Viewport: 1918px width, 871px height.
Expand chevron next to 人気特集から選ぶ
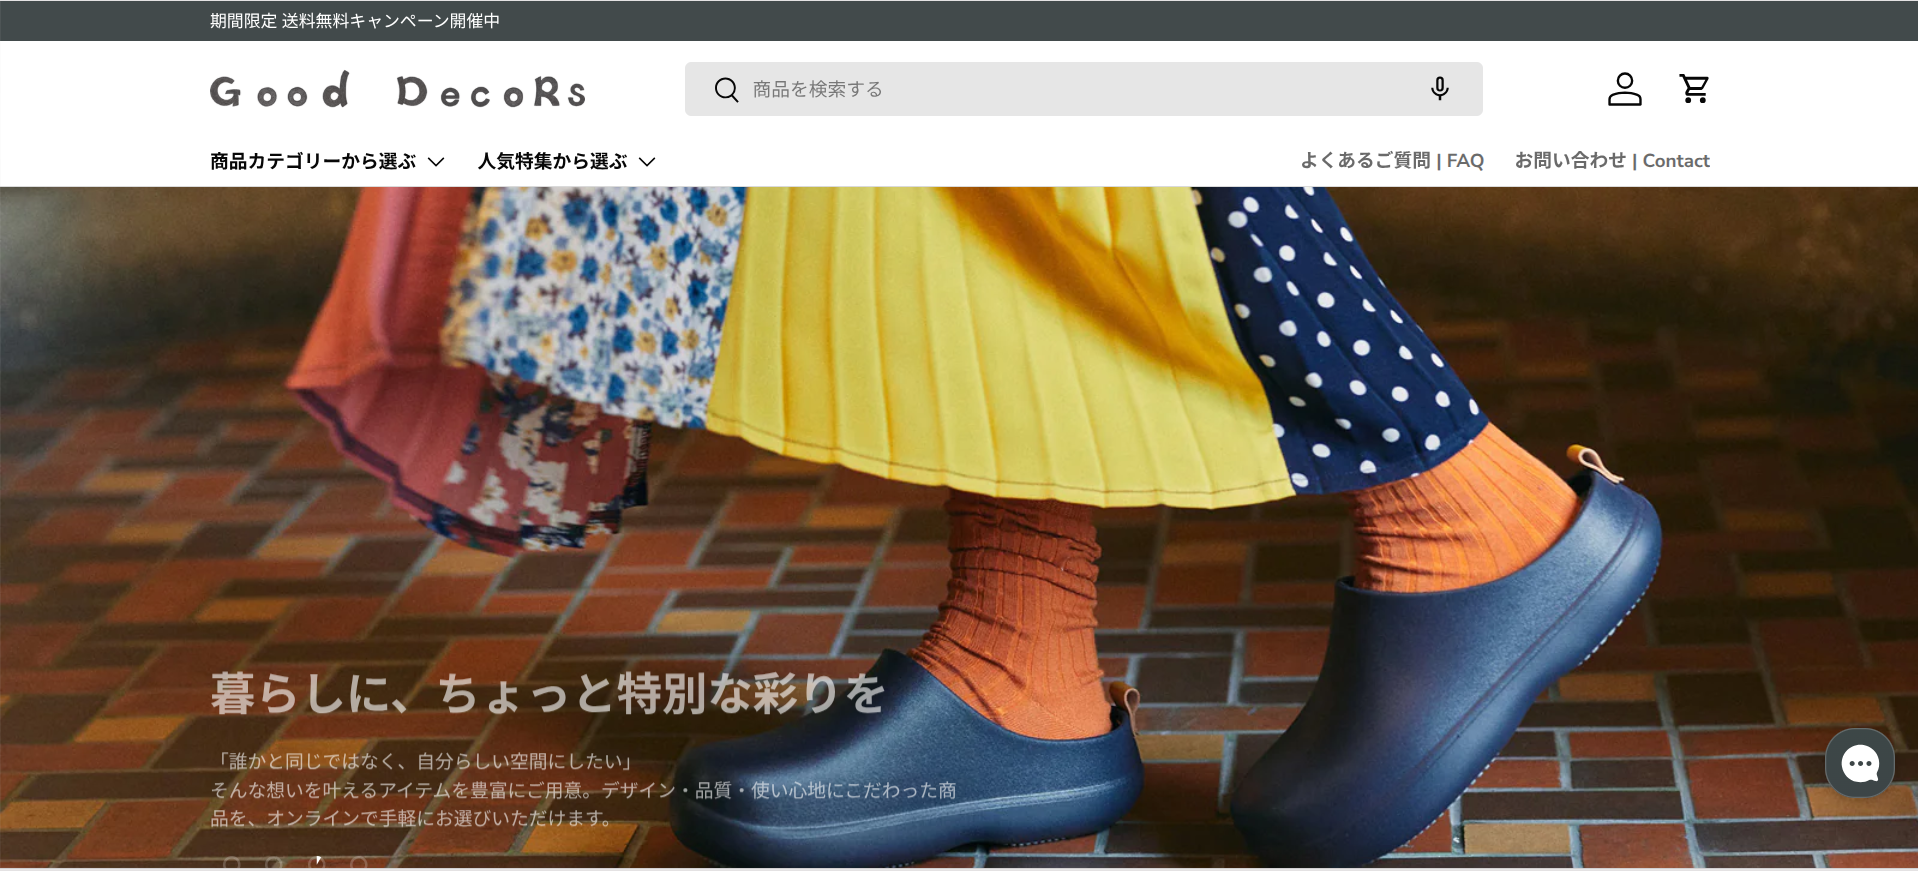click(x=647, y=162)
